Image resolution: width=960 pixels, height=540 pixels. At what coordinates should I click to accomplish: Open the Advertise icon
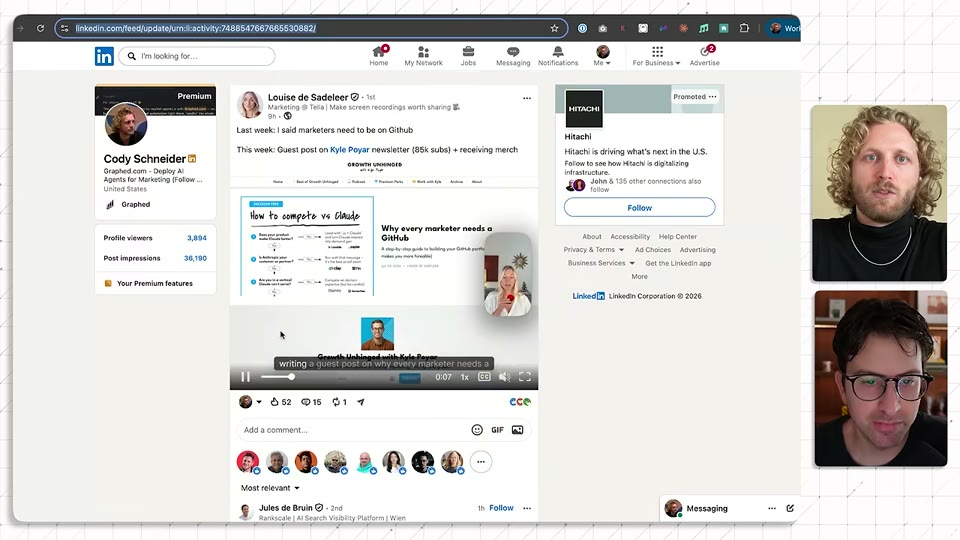point(705,52)
